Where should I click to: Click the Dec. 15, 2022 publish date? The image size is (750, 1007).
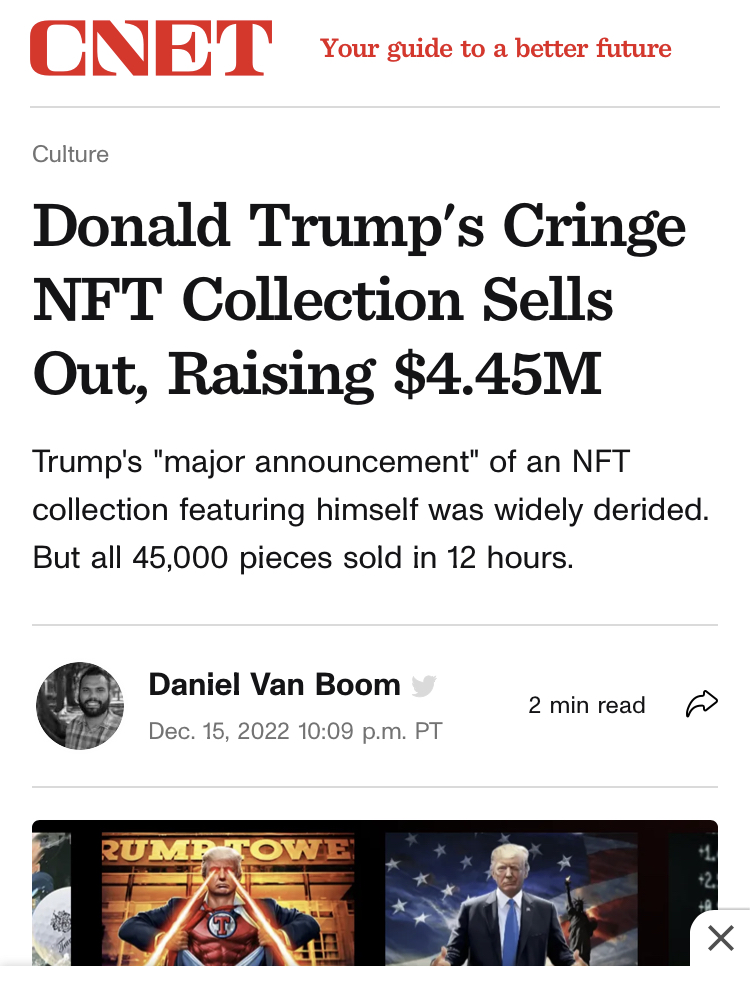[295, 731]
